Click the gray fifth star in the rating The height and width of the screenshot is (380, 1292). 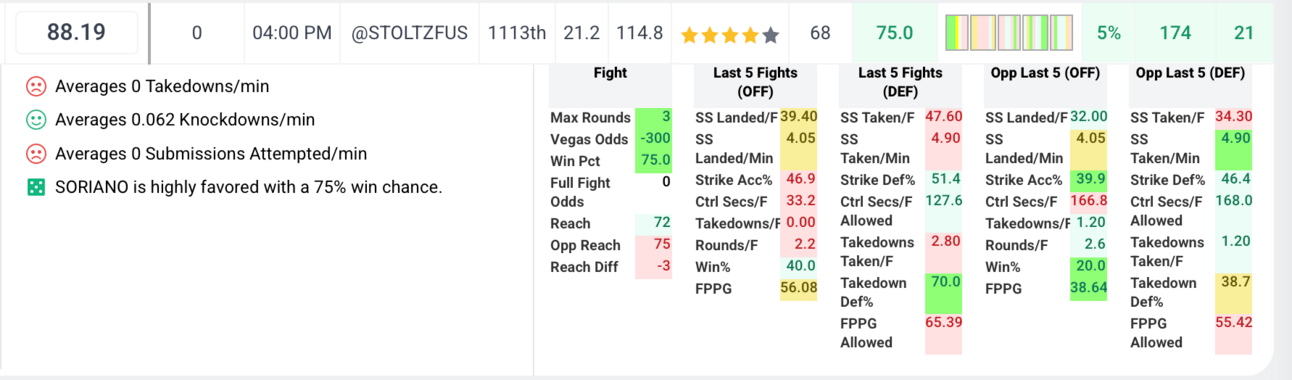point(770,34)
